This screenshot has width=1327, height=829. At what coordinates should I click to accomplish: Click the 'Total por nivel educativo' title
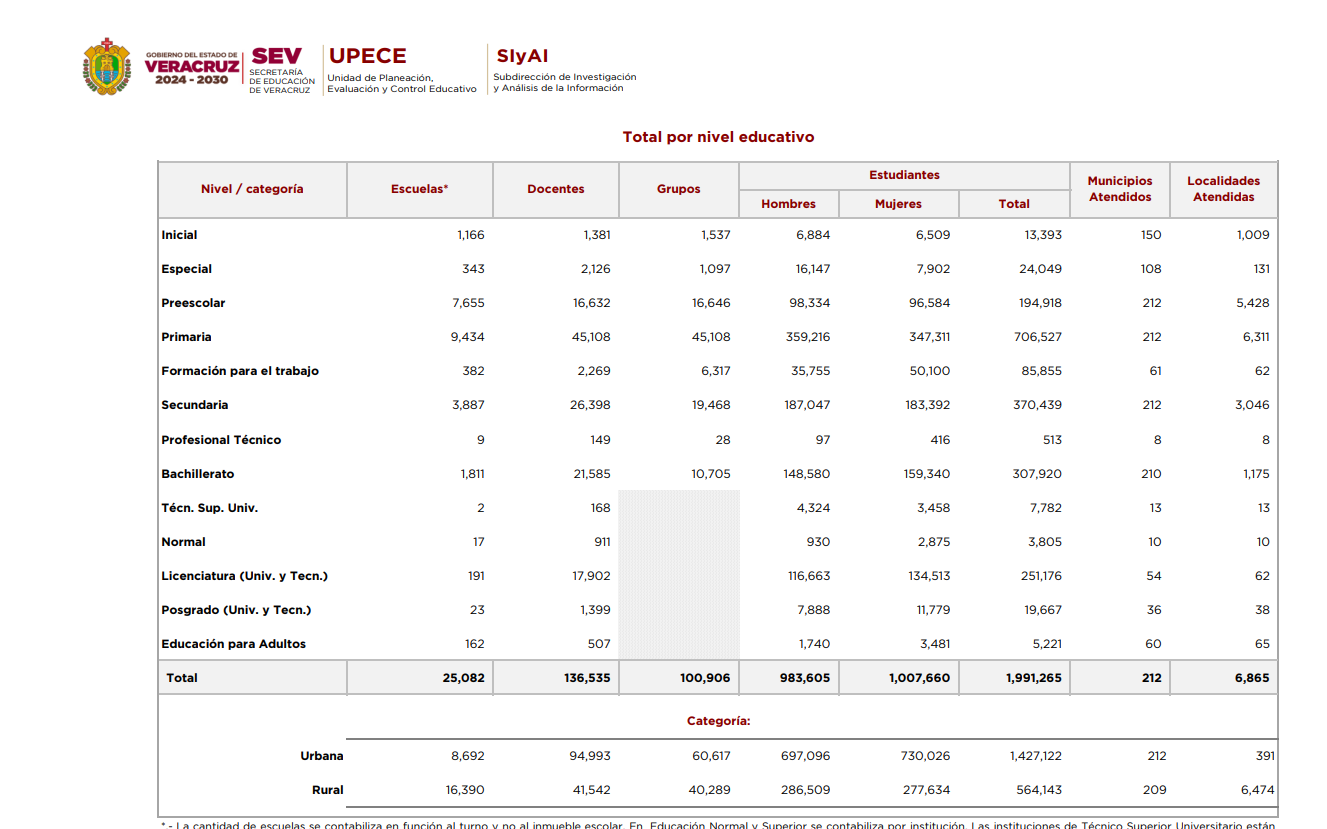718,137
